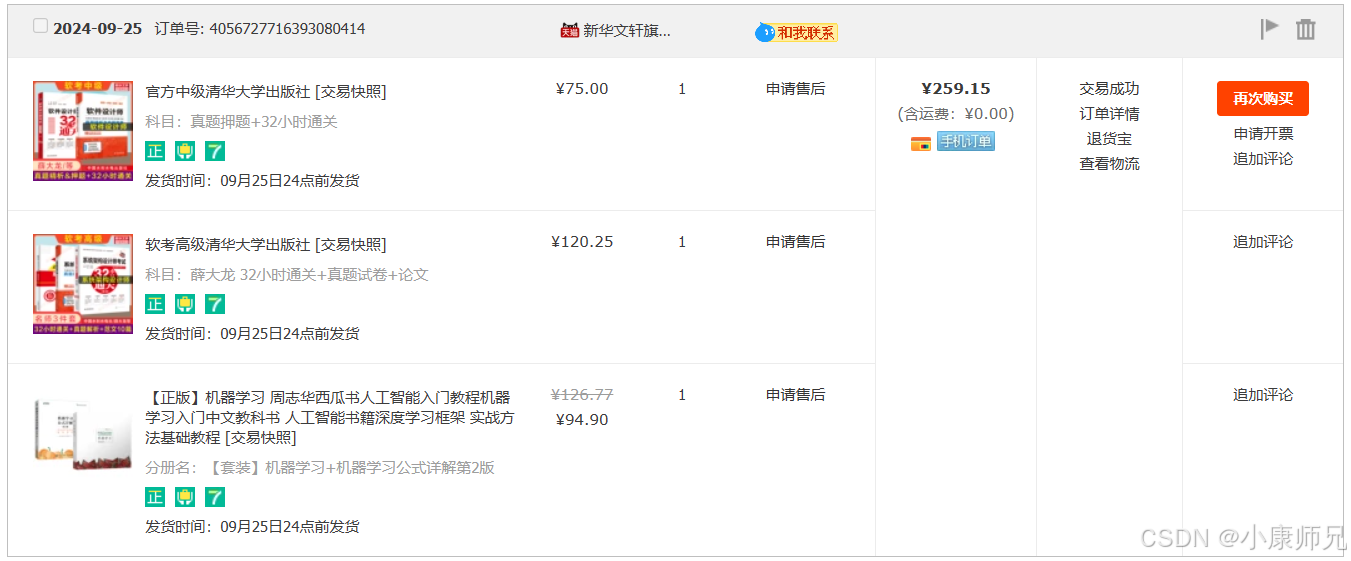
Task: Open the 和我联系 Wangwang chat icon
Action: 796,32
